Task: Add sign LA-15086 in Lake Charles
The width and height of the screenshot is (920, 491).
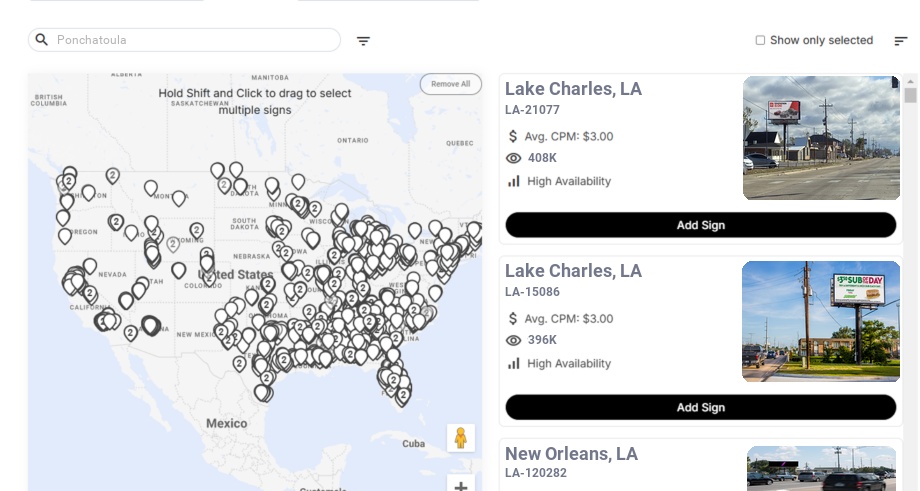Action: [x=700, y=407]
